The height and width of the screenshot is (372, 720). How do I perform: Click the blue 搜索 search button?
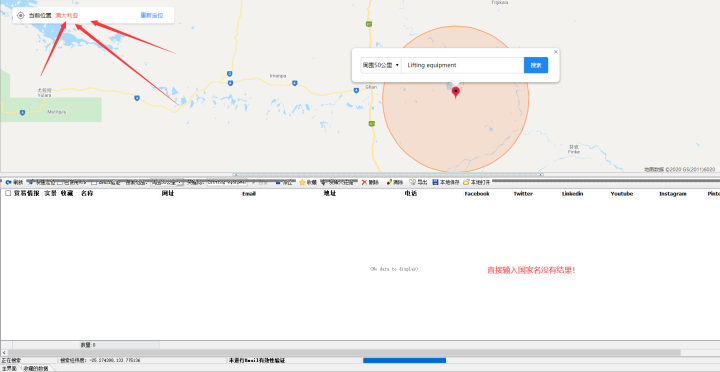[x=536, y=65]
